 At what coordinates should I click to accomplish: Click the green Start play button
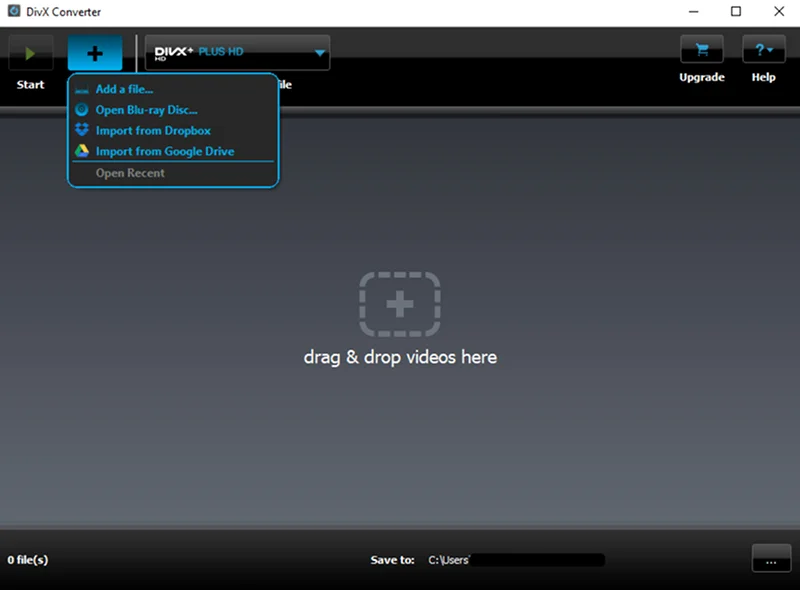pyautogui.click(x=31, y=53)
